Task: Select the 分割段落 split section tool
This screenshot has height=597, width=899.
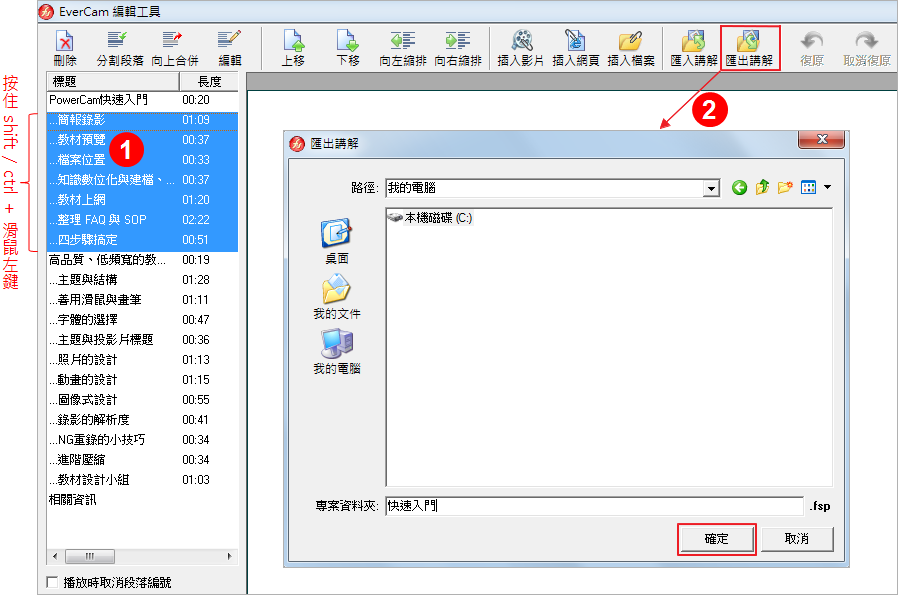Action: (119, 41)
